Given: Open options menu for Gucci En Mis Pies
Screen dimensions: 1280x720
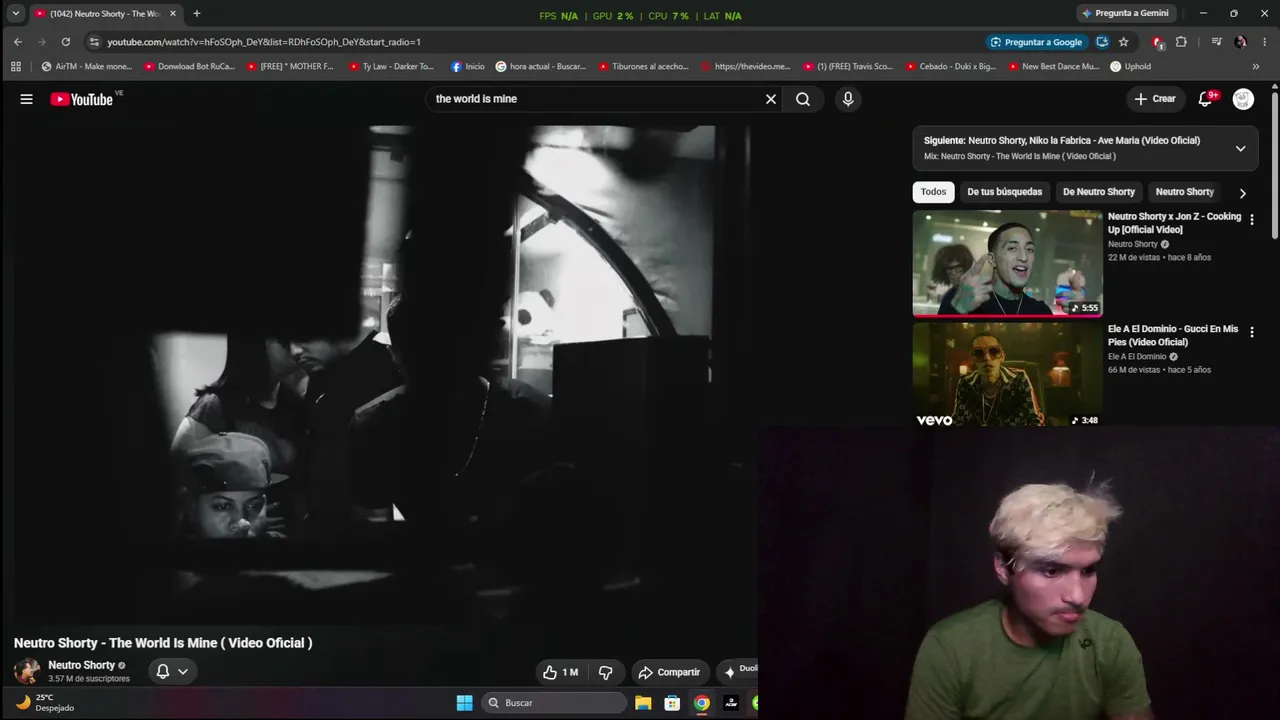Looking at the screenshot, I should (x=1251, y=332).
